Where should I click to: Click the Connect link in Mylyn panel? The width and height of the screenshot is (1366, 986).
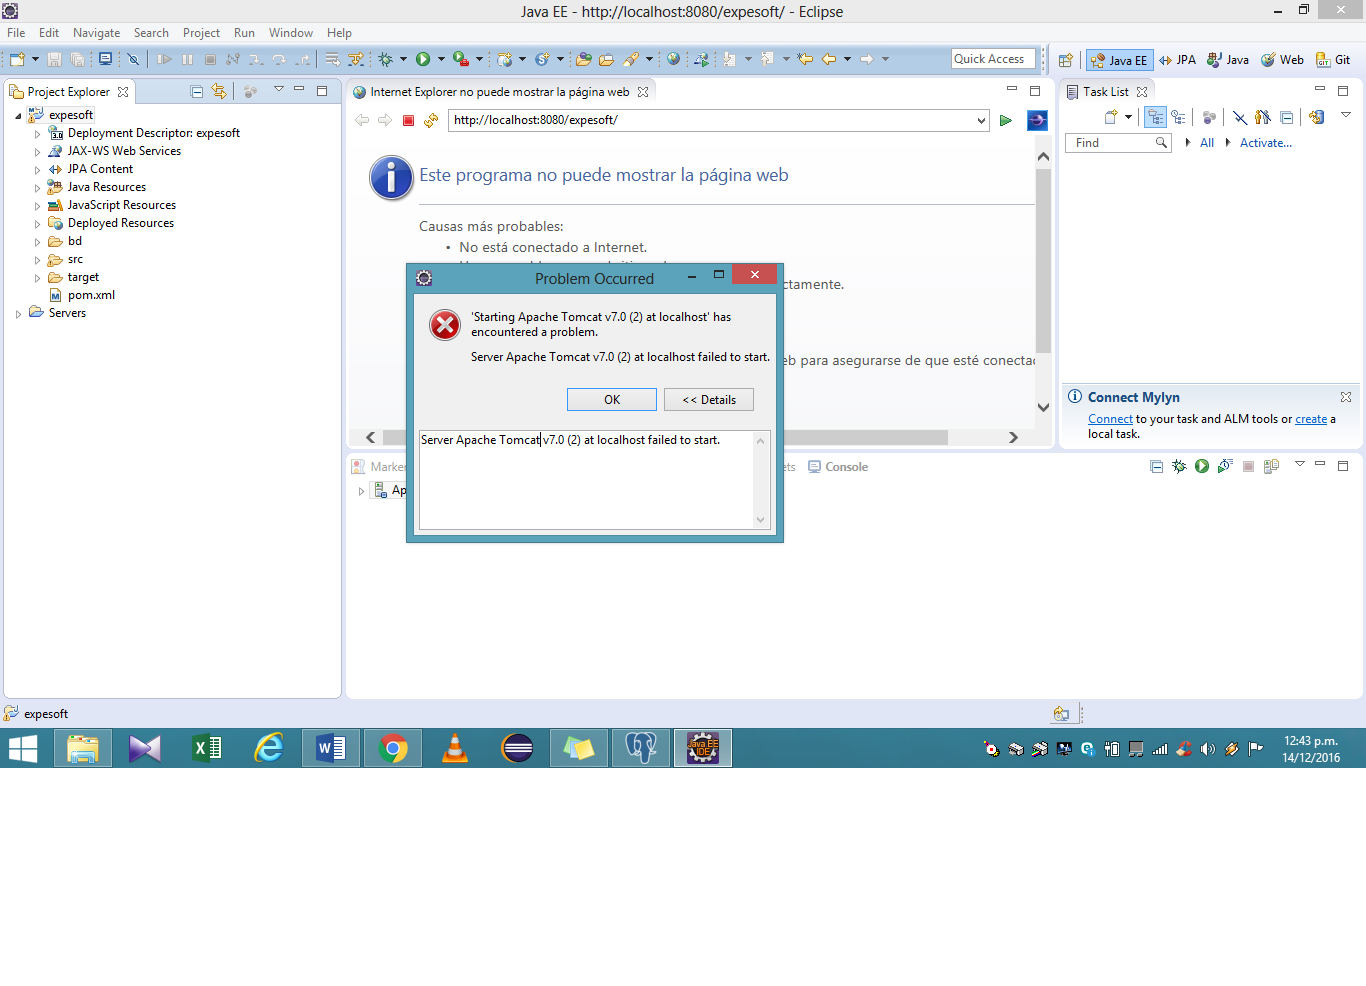(x=1110, y=420)
